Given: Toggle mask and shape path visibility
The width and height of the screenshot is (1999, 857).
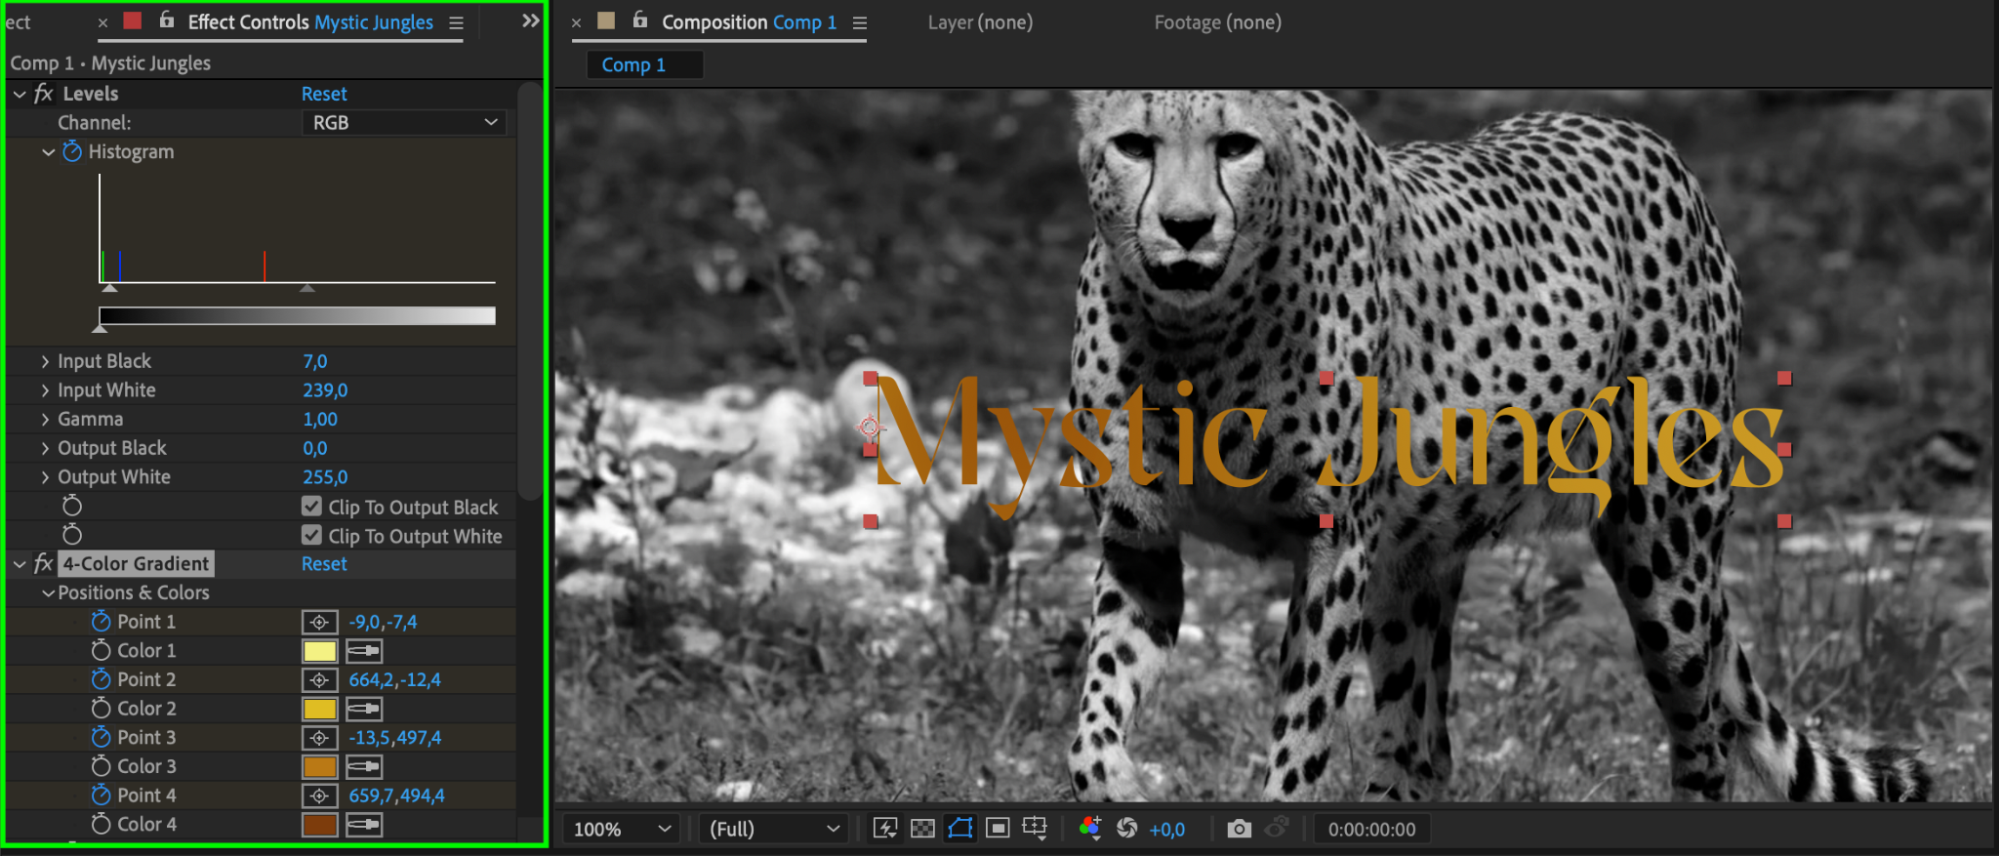Looking at the screenshot, I should pos(960,828).
